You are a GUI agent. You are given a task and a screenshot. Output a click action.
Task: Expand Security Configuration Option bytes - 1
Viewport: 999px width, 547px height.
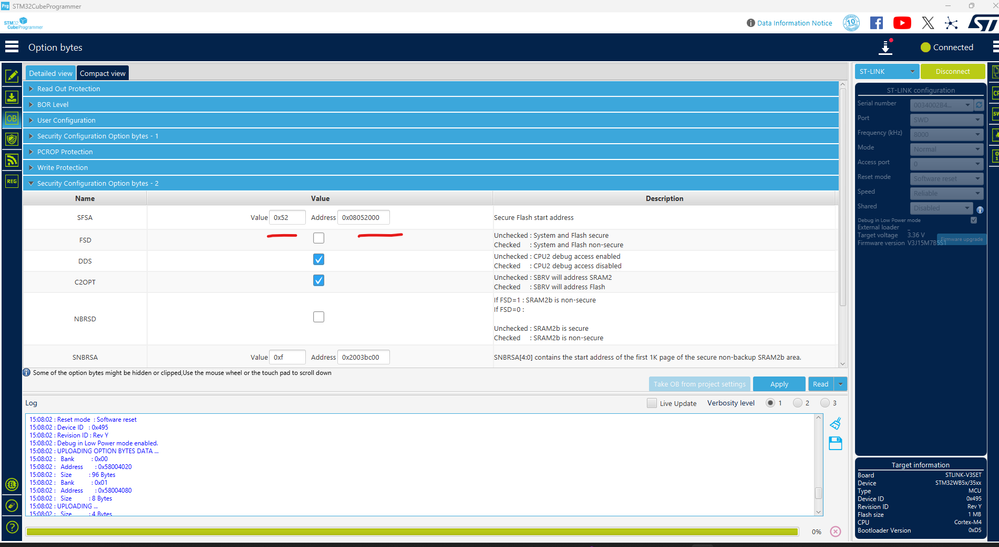(x=431, y=136)
